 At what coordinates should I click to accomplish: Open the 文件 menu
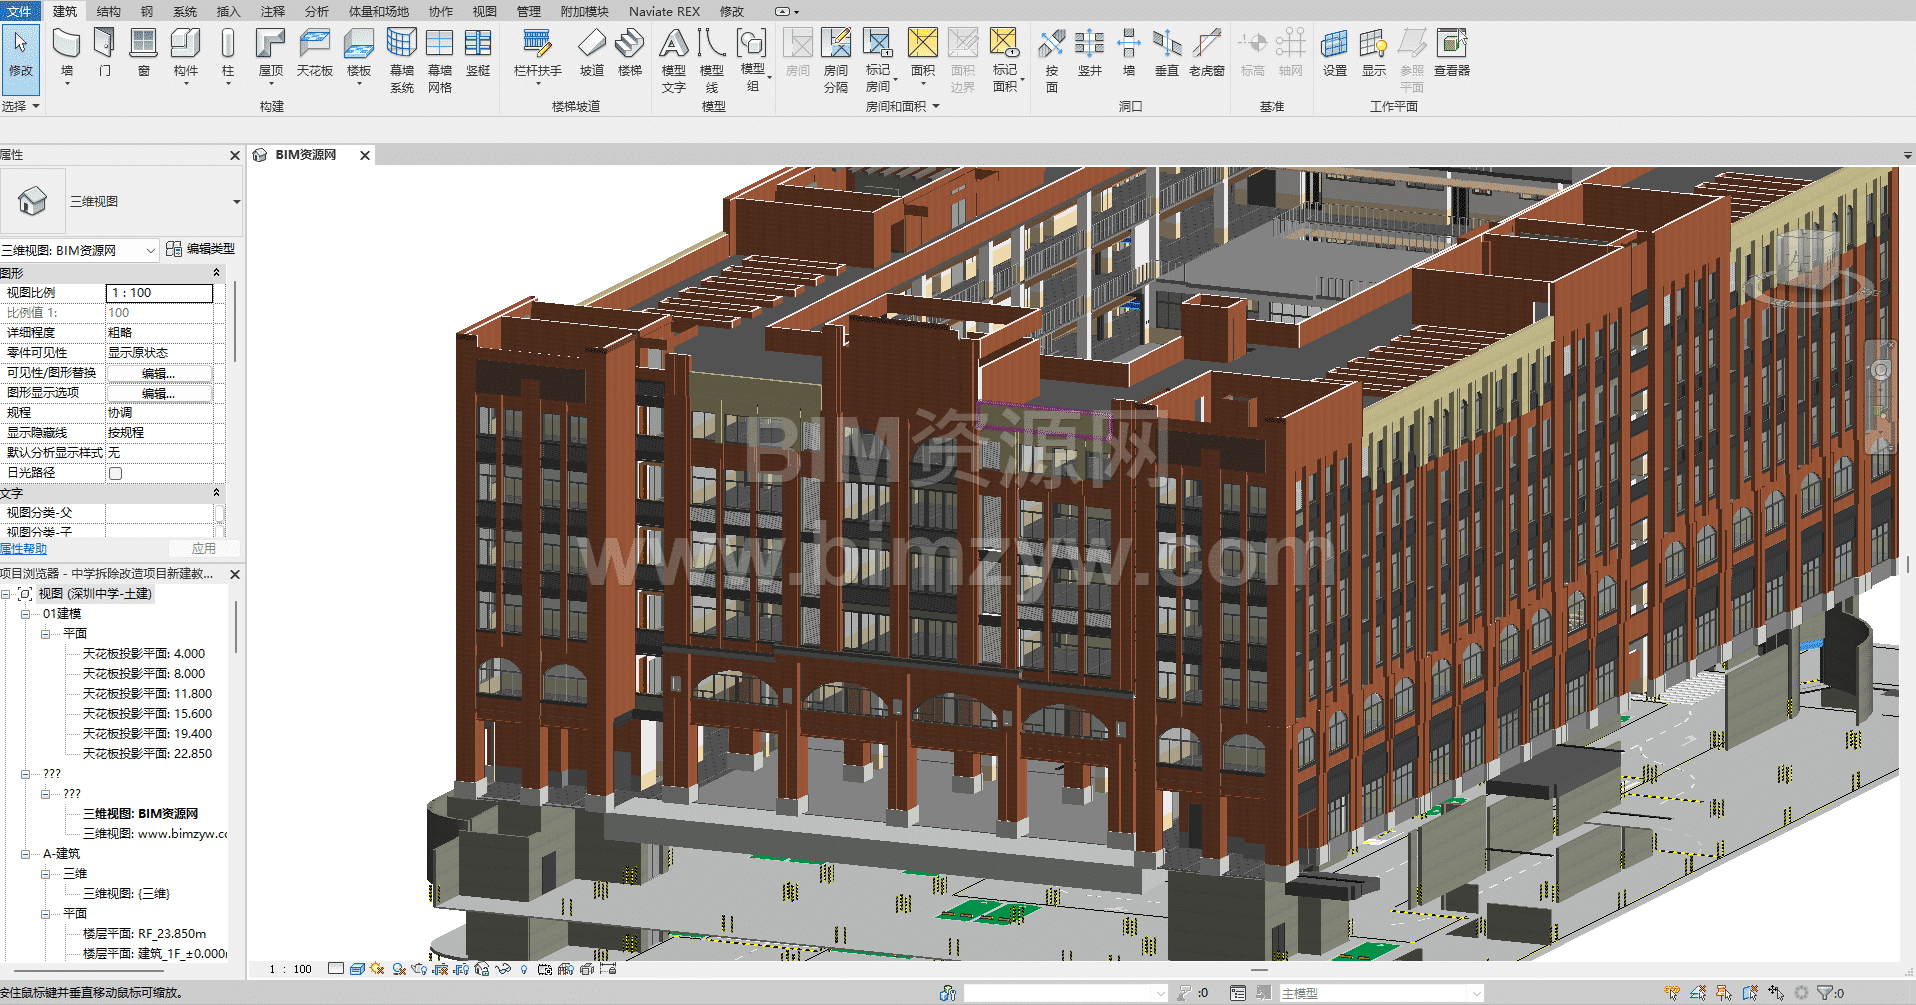coord(19,11)
